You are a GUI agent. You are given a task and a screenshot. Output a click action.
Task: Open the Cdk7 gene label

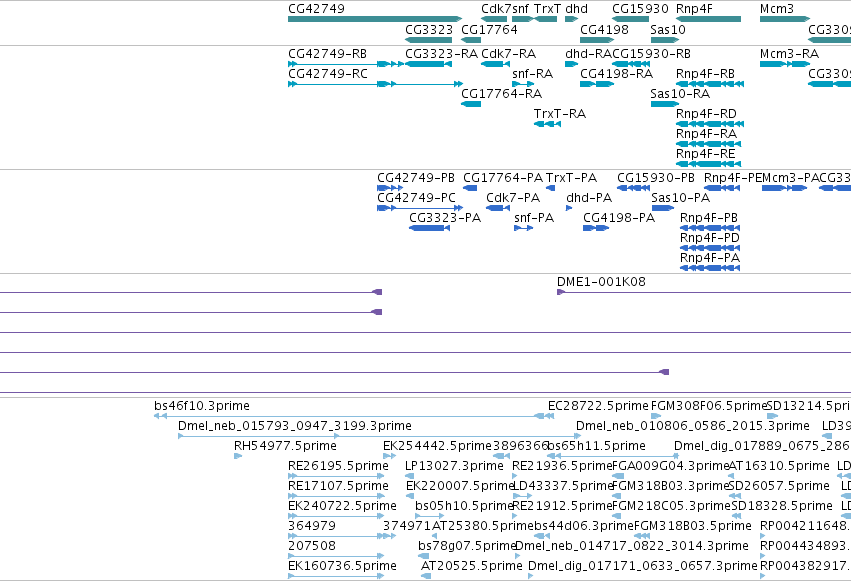click(x=496, y=9)
